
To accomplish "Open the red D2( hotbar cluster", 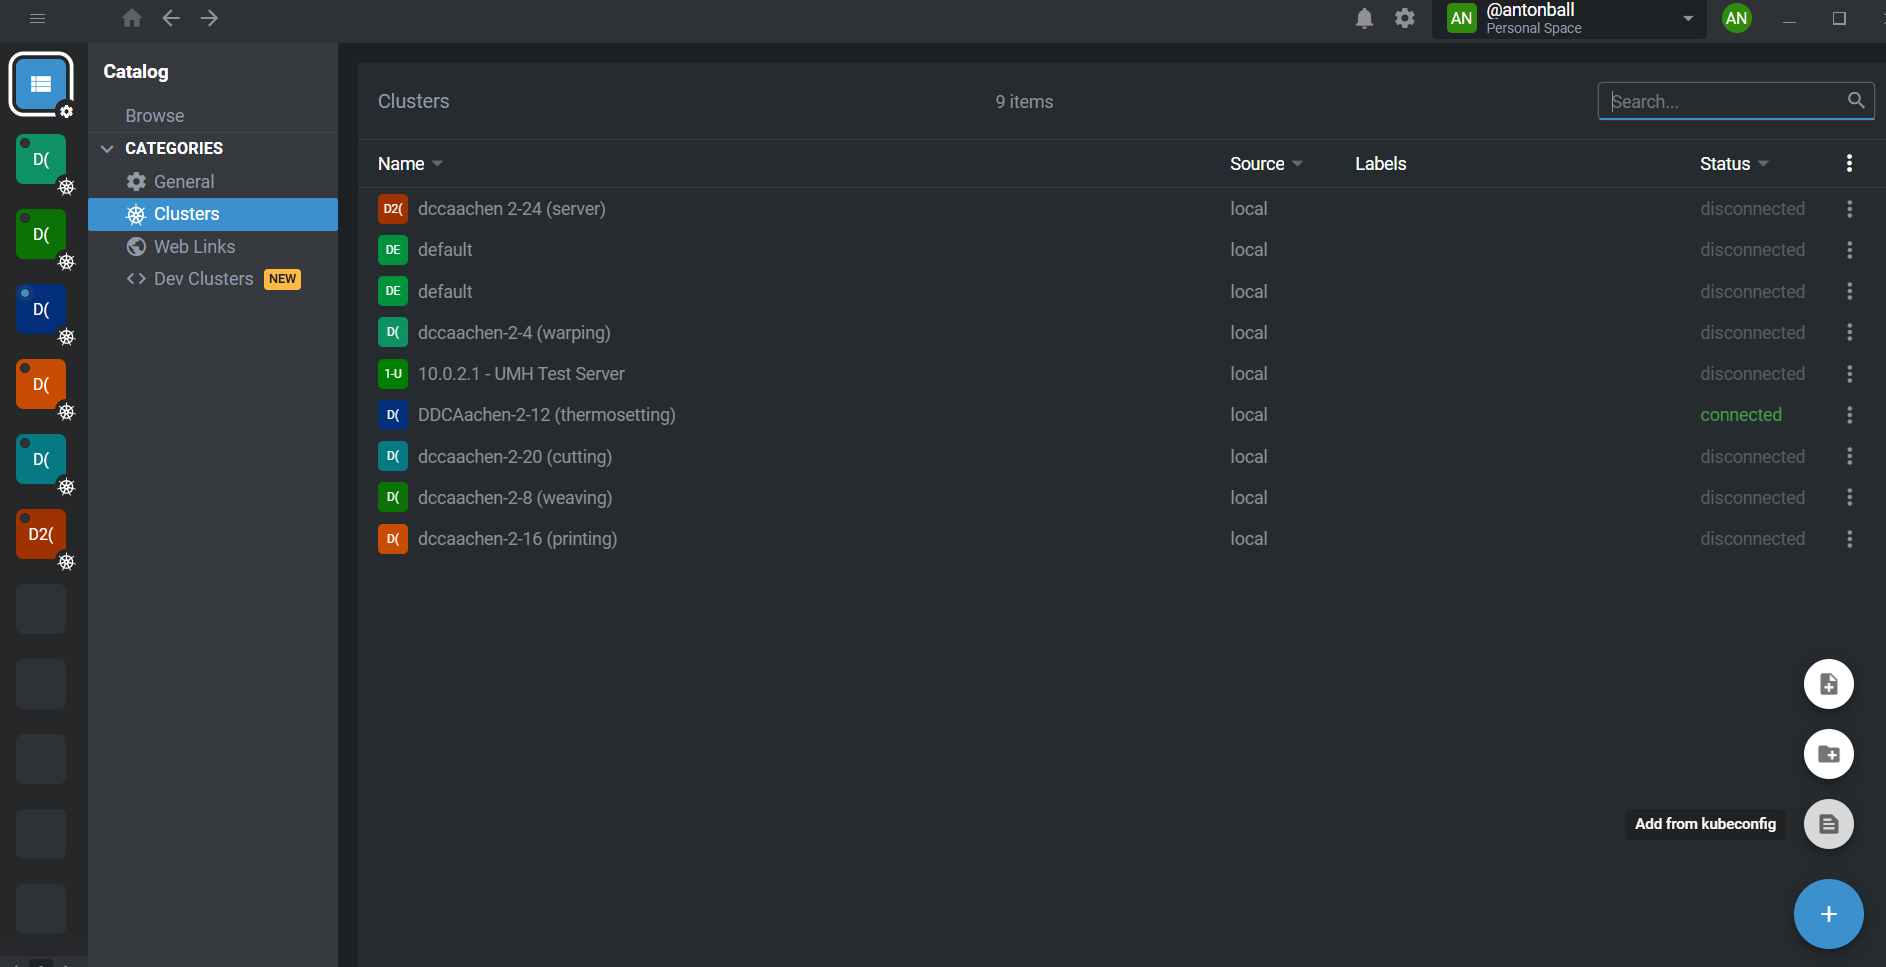I will pyautogui.click(x=41, y=534).
